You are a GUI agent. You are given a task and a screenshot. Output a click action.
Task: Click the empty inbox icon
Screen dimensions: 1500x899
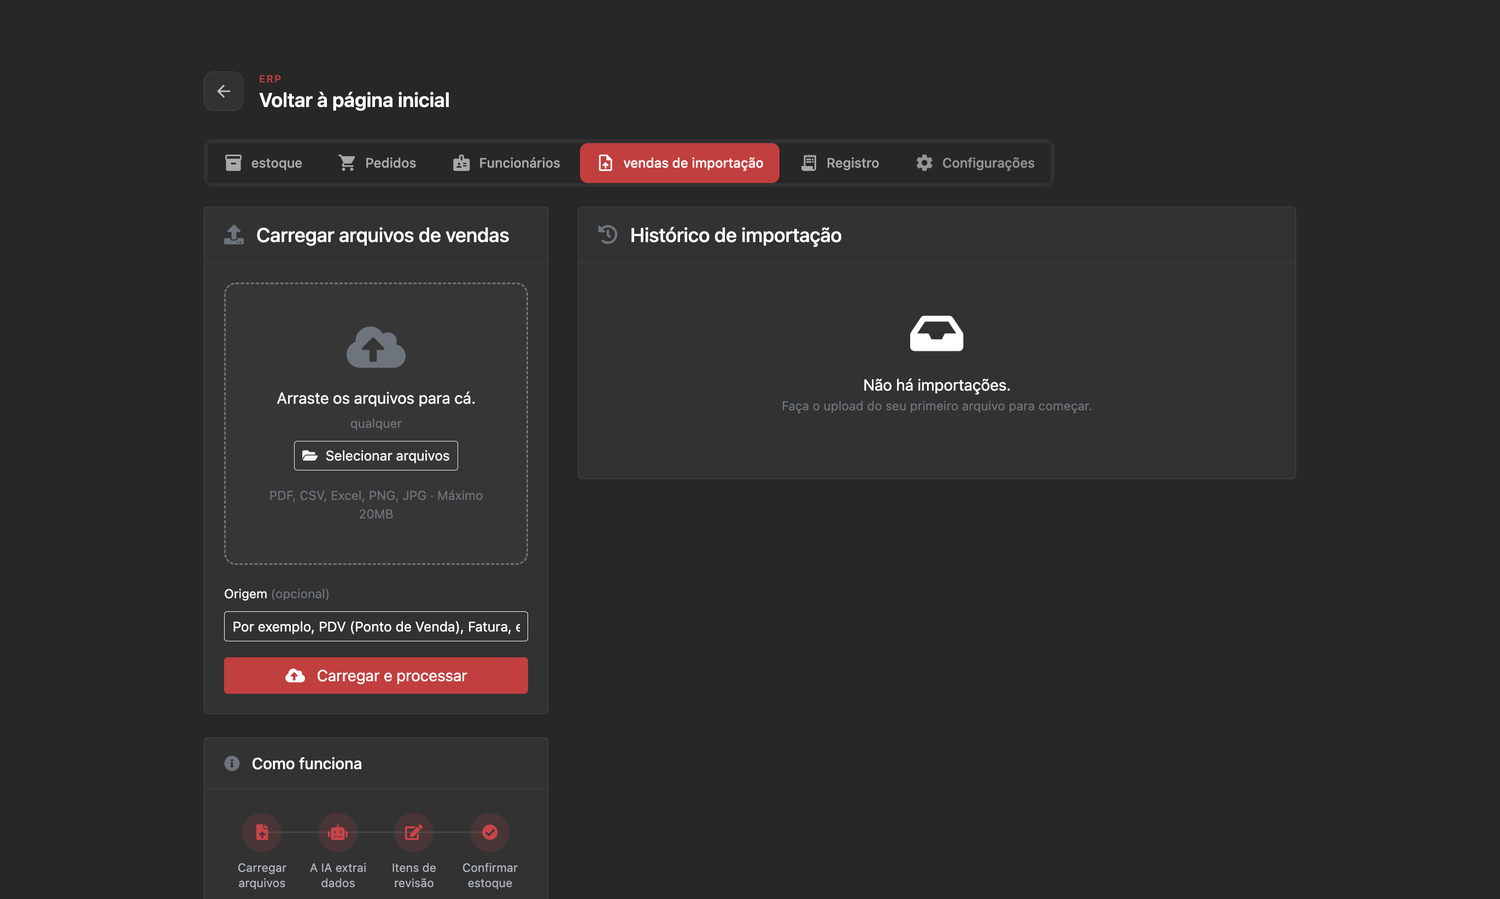click(x=937, y=333)
